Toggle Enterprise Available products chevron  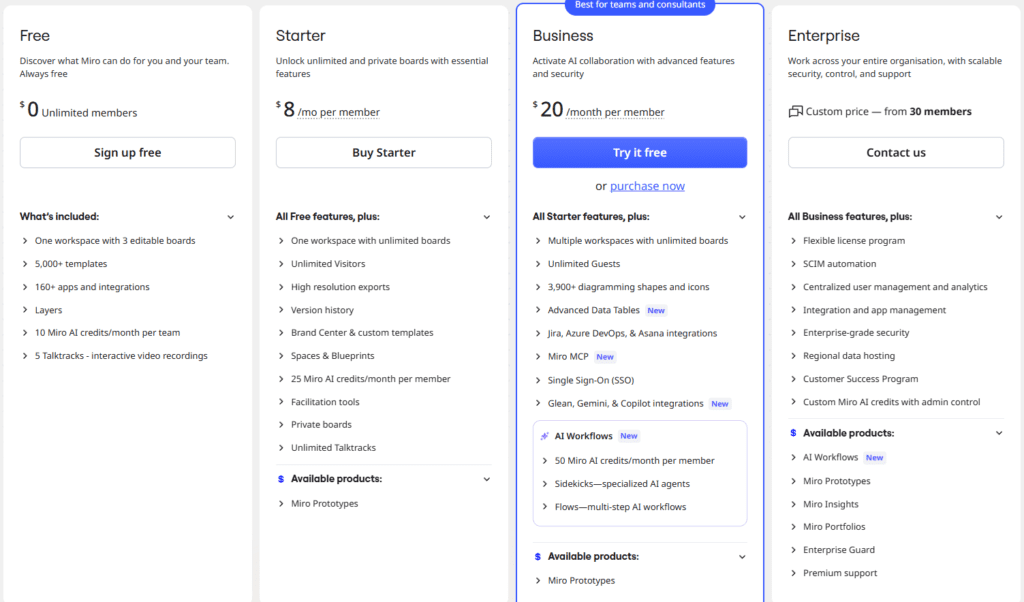click(x=998, y=433)
